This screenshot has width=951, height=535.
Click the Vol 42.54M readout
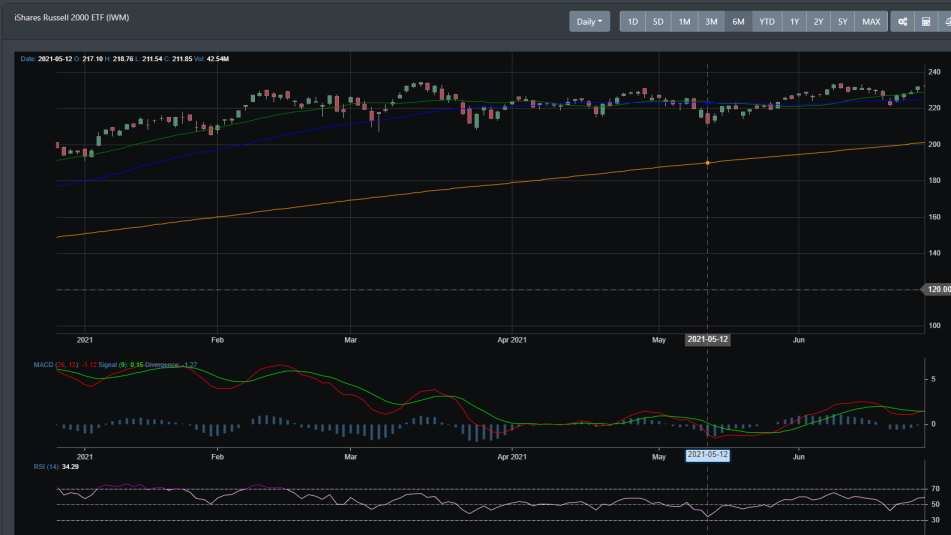click(211, 59)
